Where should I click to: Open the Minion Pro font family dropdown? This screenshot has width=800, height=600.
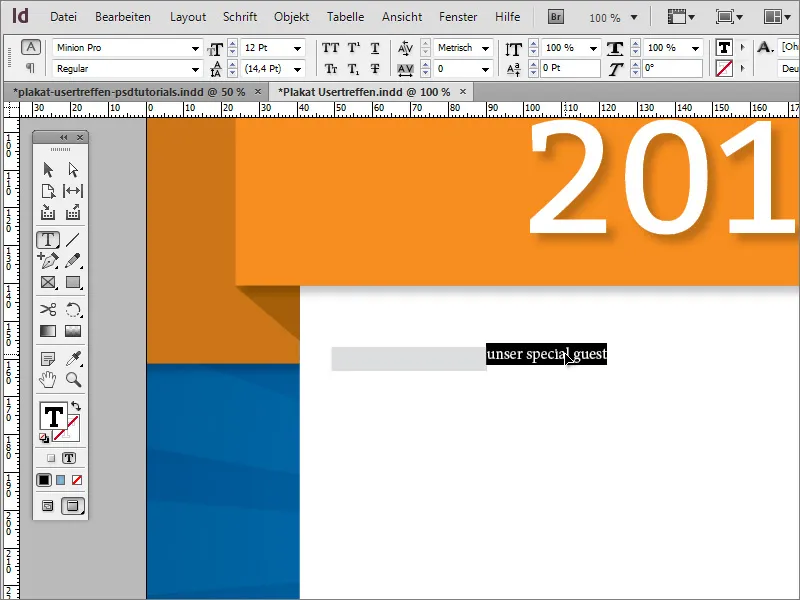196,48
